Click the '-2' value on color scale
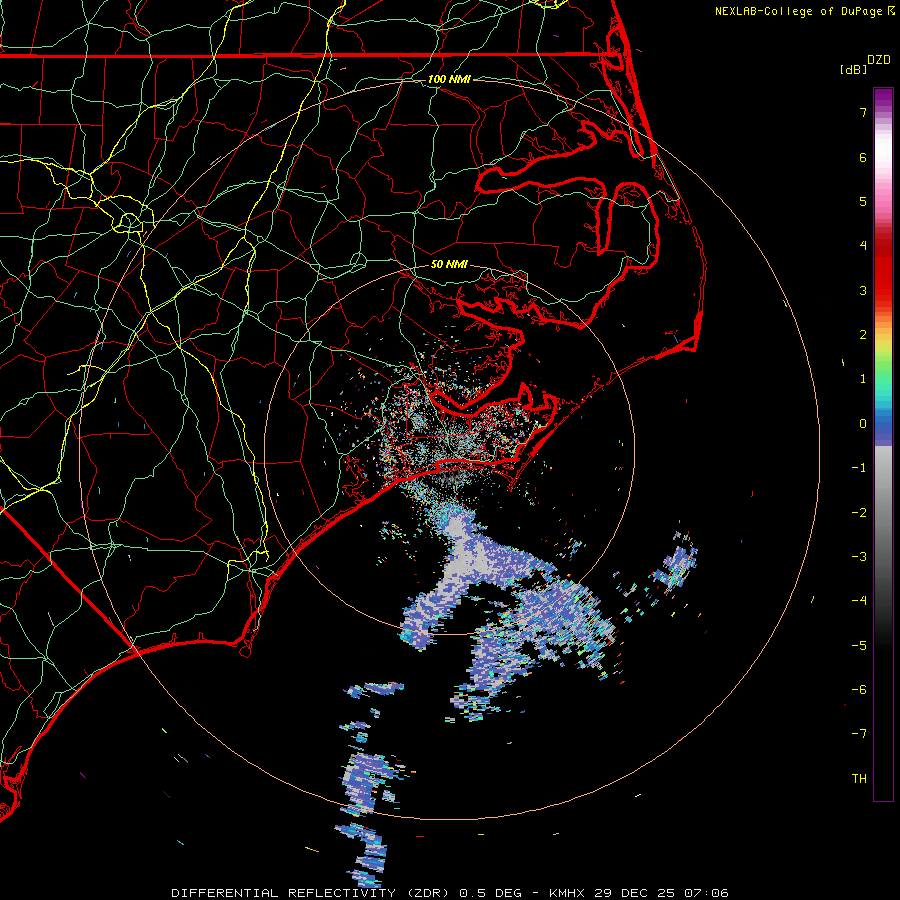 (x=859, y=513)
